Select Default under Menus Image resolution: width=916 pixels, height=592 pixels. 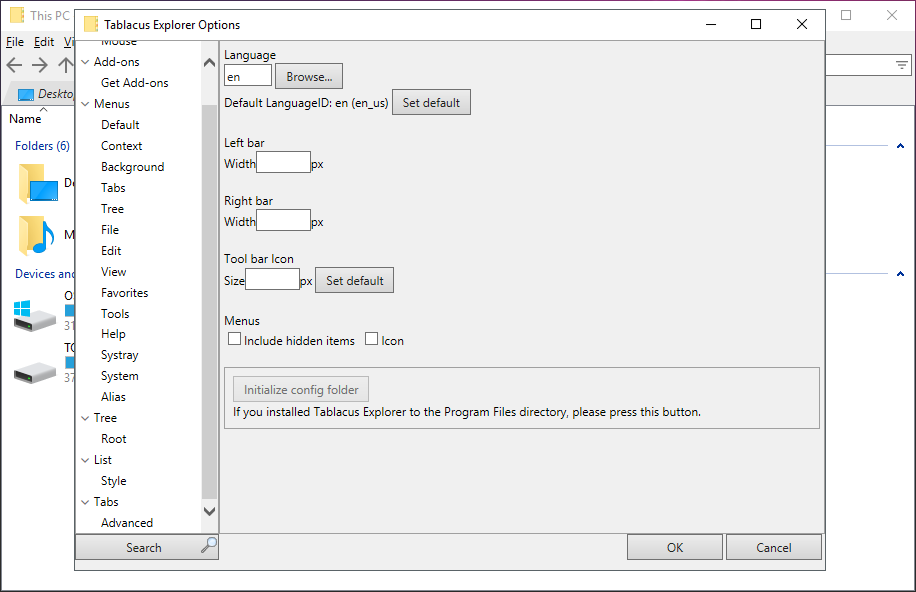(120, 125)
